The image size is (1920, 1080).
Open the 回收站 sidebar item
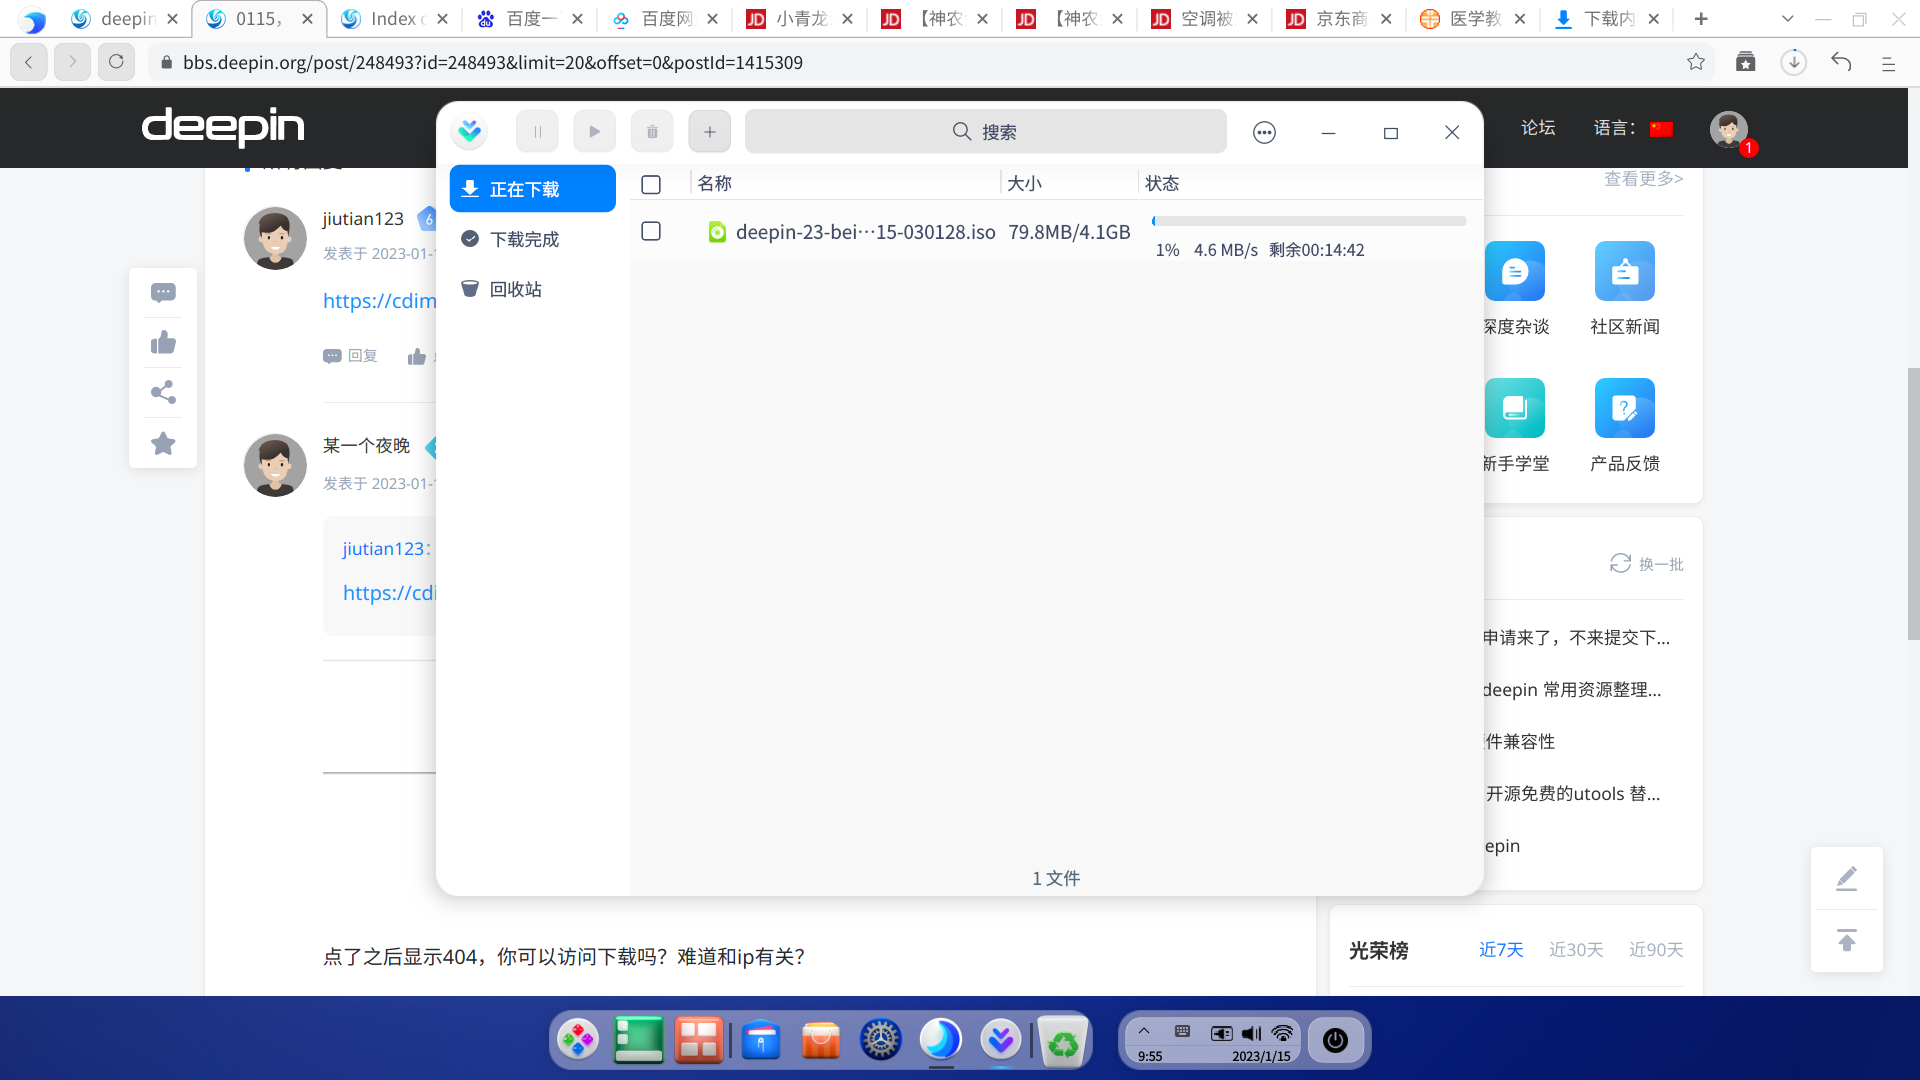click(515, 289)
